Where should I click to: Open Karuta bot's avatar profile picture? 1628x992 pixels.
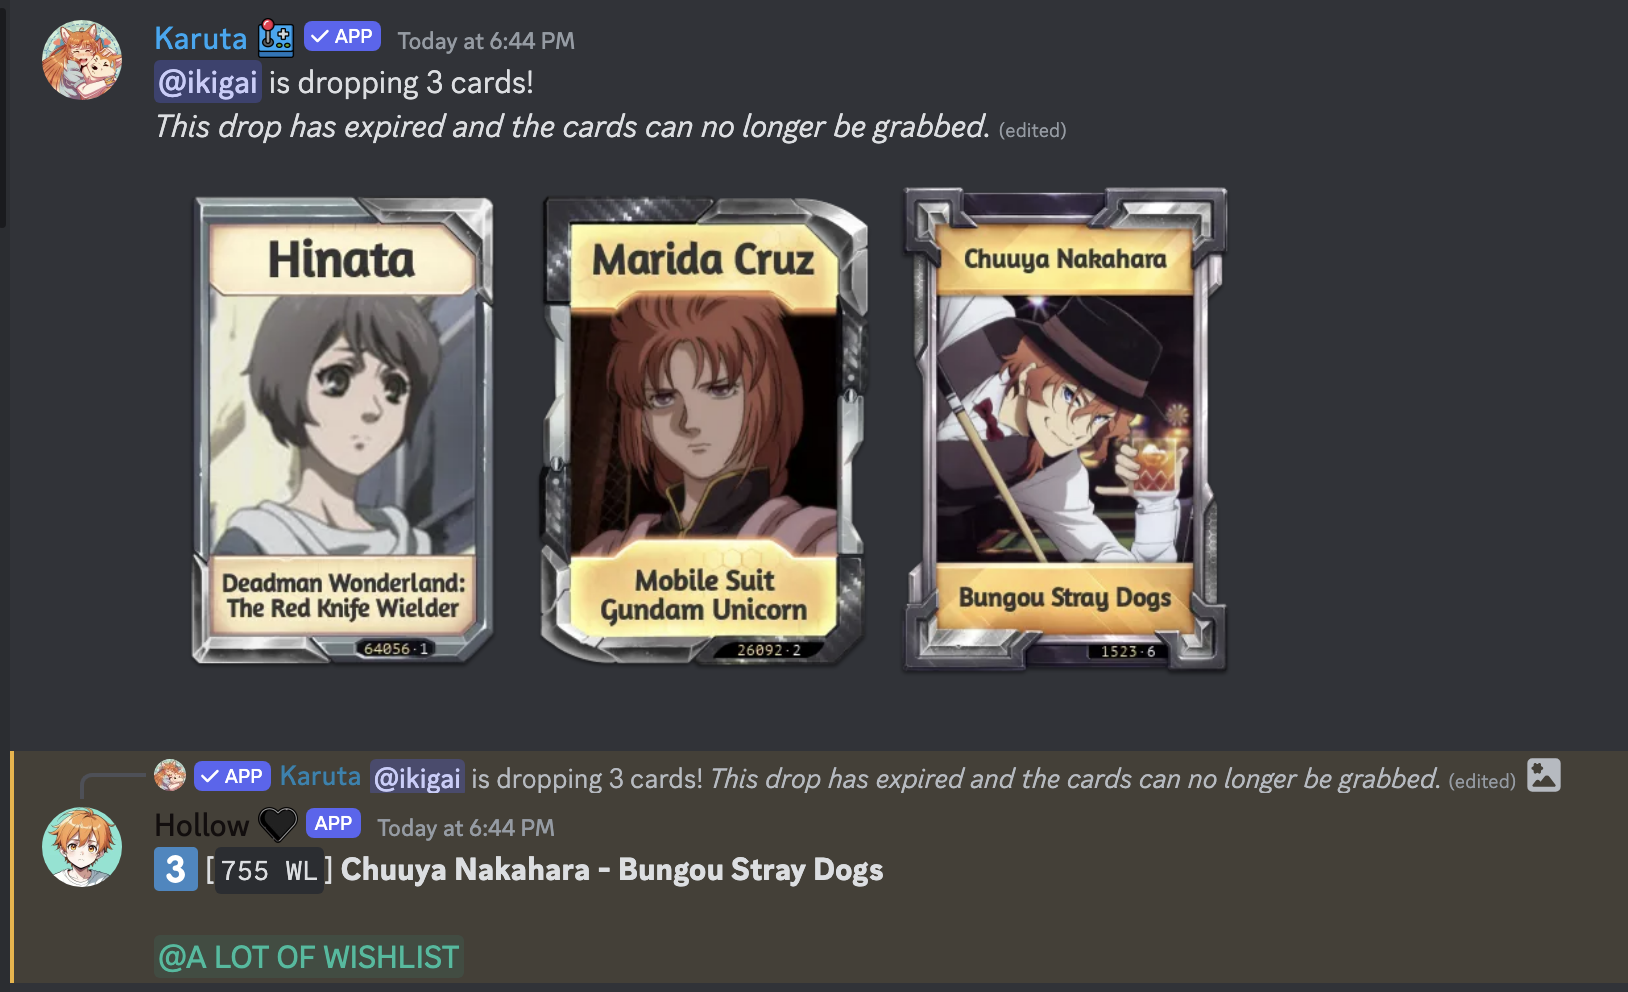[x=82, y=60]
